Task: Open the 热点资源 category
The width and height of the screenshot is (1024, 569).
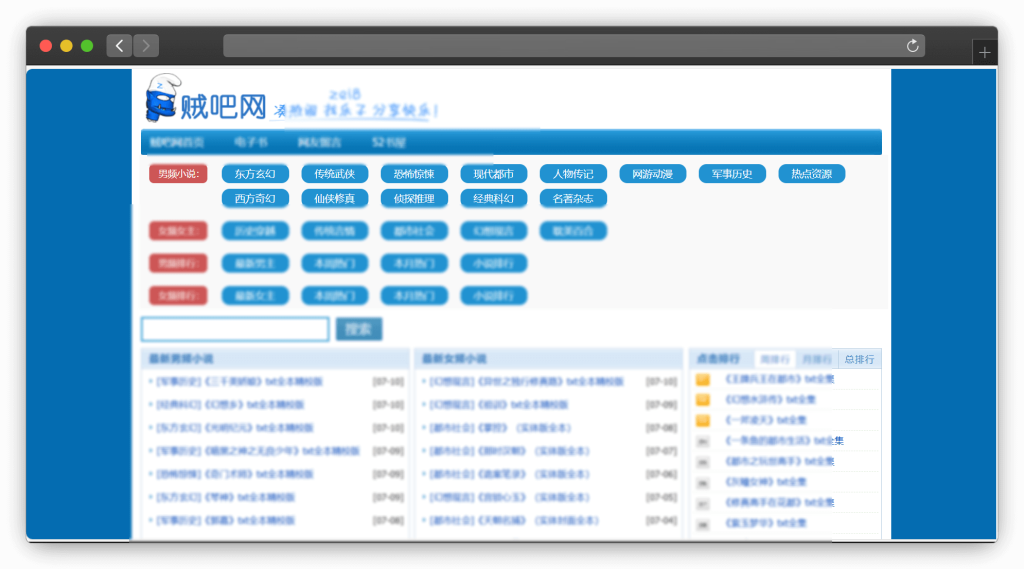Action: [811, 174]
